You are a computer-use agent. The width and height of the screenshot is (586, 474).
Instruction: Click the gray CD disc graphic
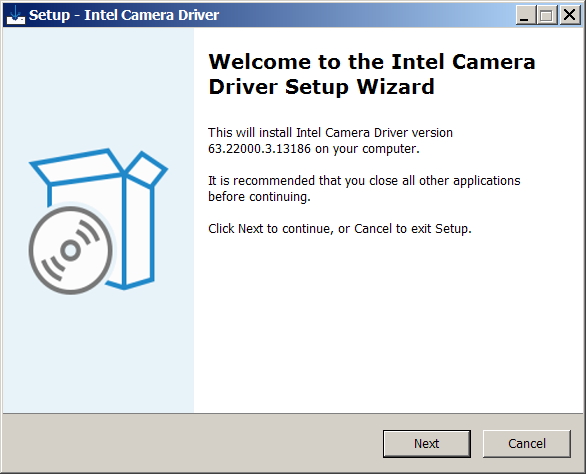(x=71, y=250)
